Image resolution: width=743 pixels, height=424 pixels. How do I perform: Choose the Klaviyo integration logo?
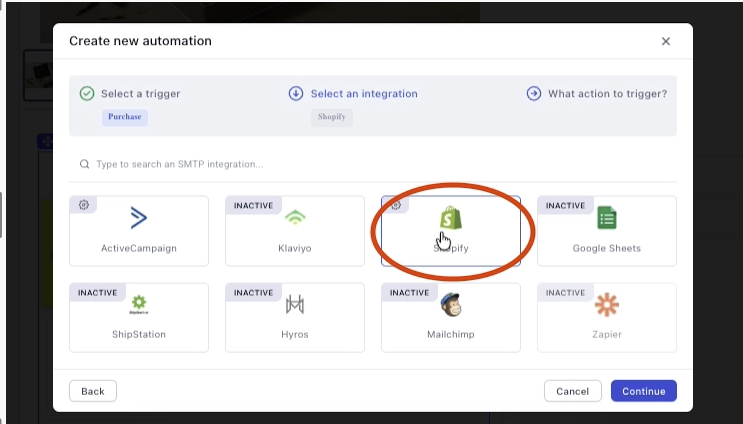pos(295,218)
